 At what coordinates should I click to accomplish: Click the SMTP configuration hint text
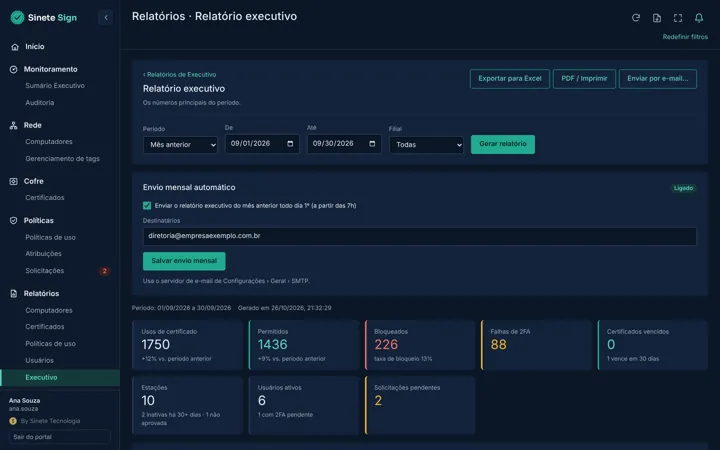[x=226, y=281]
